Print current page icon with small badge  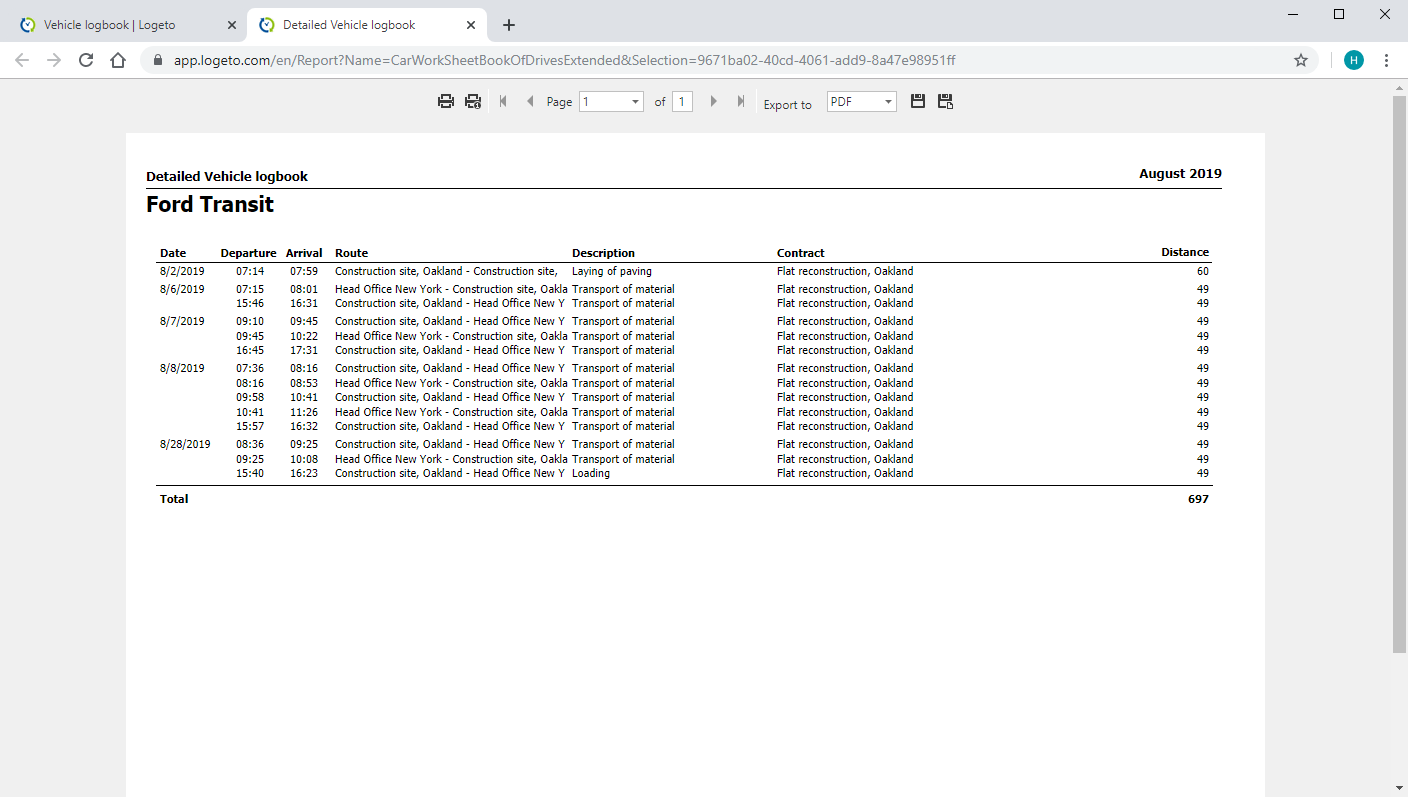pyautogui.click(x=473, y=101)
